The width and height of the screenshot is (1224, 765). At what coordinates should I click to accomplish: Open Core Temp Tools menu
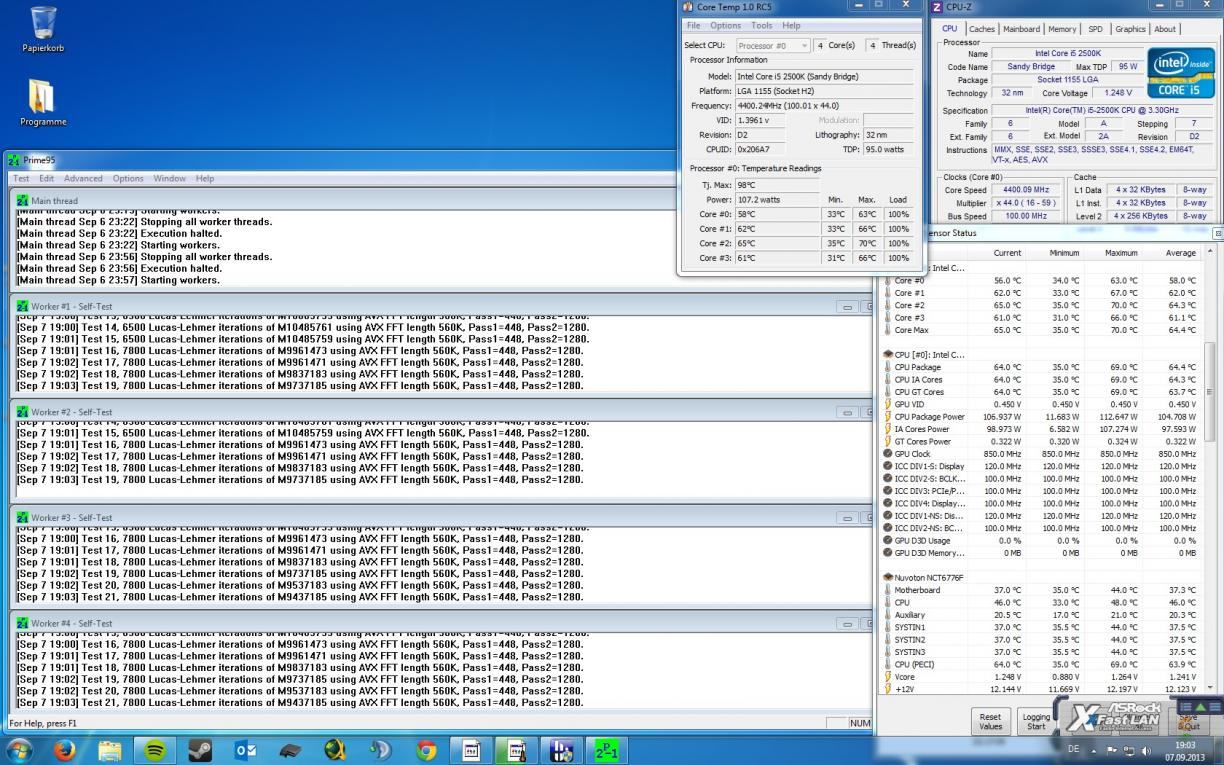coord(762,25)
